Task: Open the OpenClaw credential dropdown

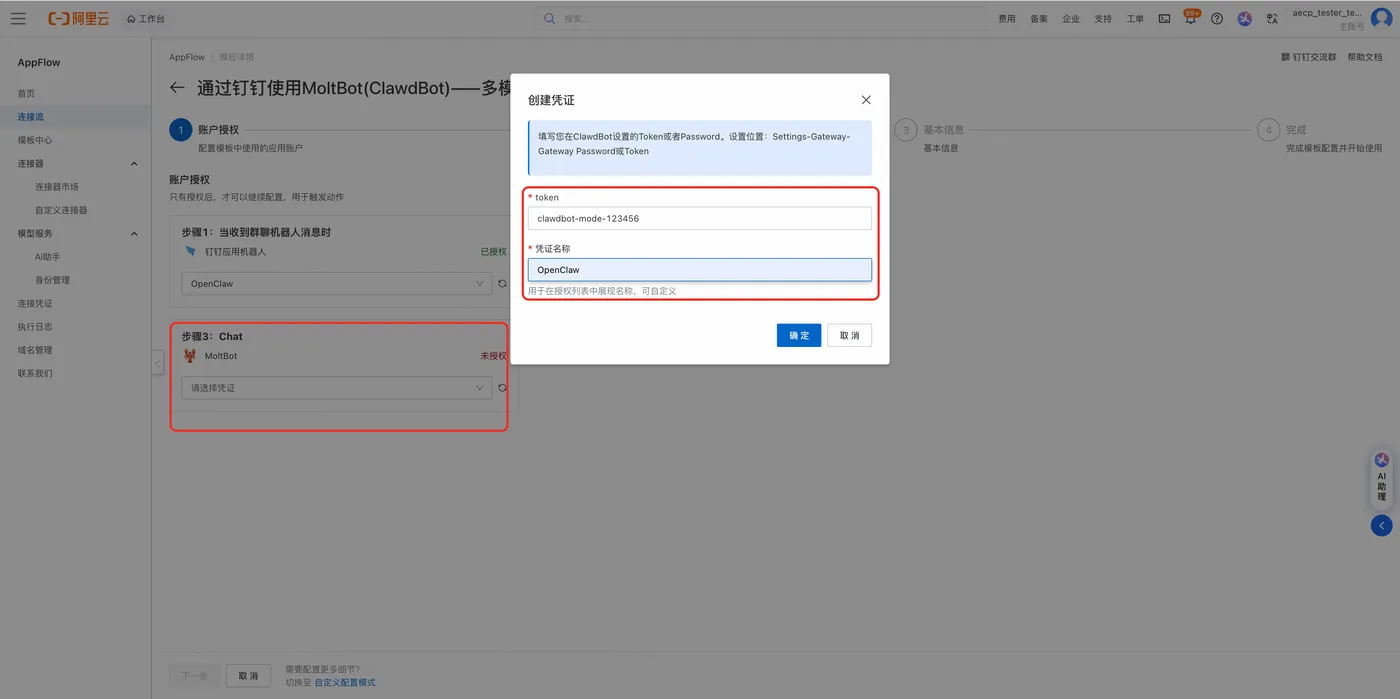Action: click(x=336, y=284)
